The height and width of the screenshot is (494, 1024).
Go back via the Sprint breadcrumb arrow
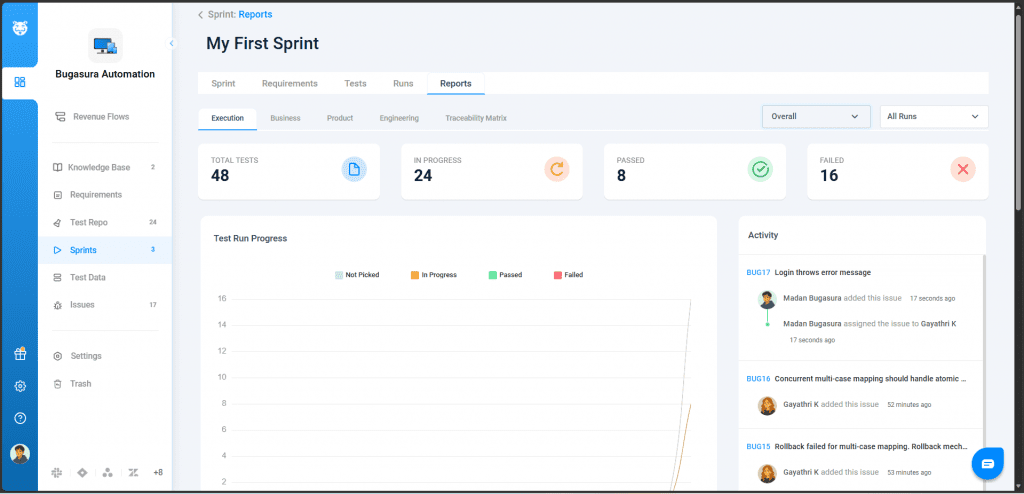200,15
